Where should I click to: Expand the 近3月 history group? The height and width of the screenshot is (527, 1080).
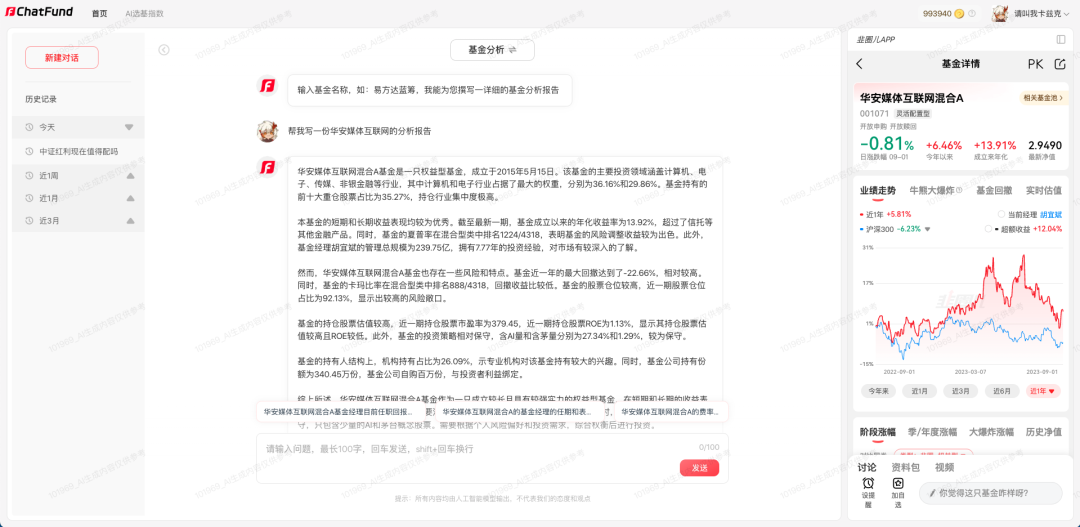[x=130, y=221]
